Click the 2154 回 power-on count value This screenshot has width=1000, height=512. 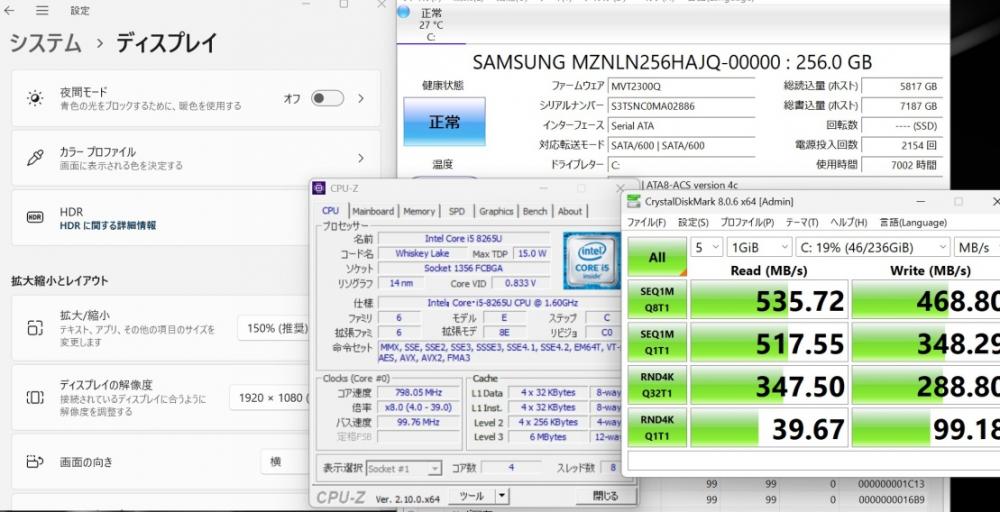click(901, 145)
